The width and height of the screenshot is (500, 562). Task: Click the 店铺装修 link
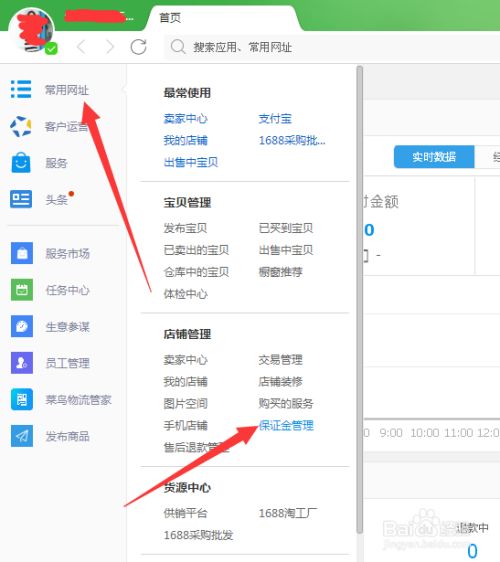click(x=281, y=381)
